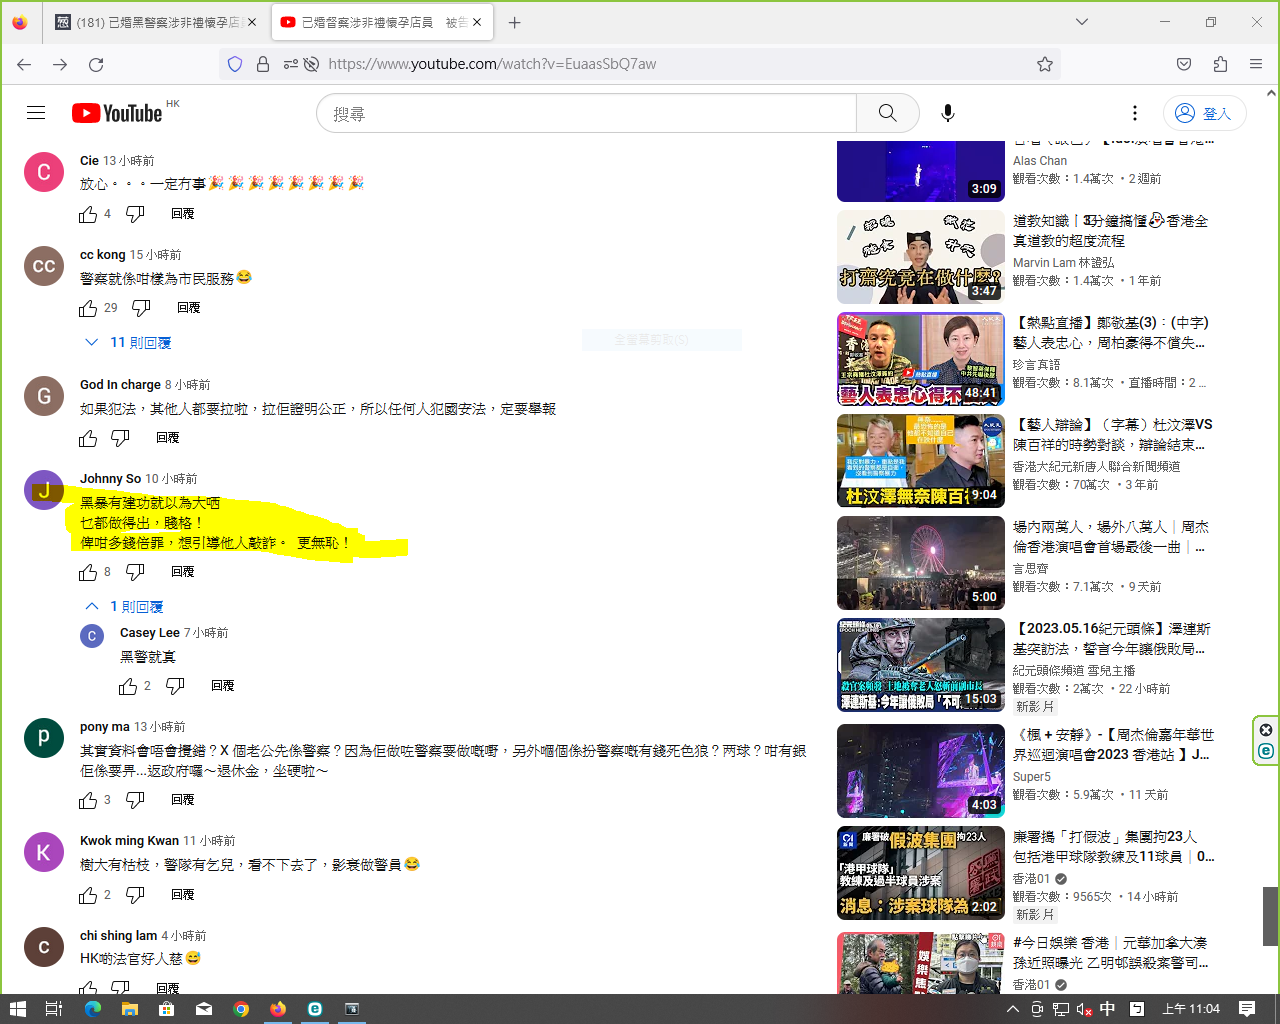The width and height of the screenshot is (1280, 1024).
Task: Dislike God In charge's comment
Action: pyautogui.click(x=120, y=438)
